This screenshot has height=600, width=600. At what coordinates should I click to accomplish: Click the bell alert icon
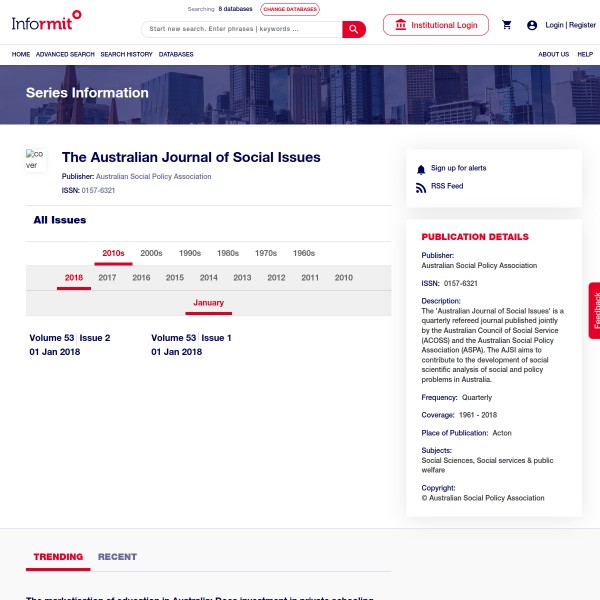[421, 169]
